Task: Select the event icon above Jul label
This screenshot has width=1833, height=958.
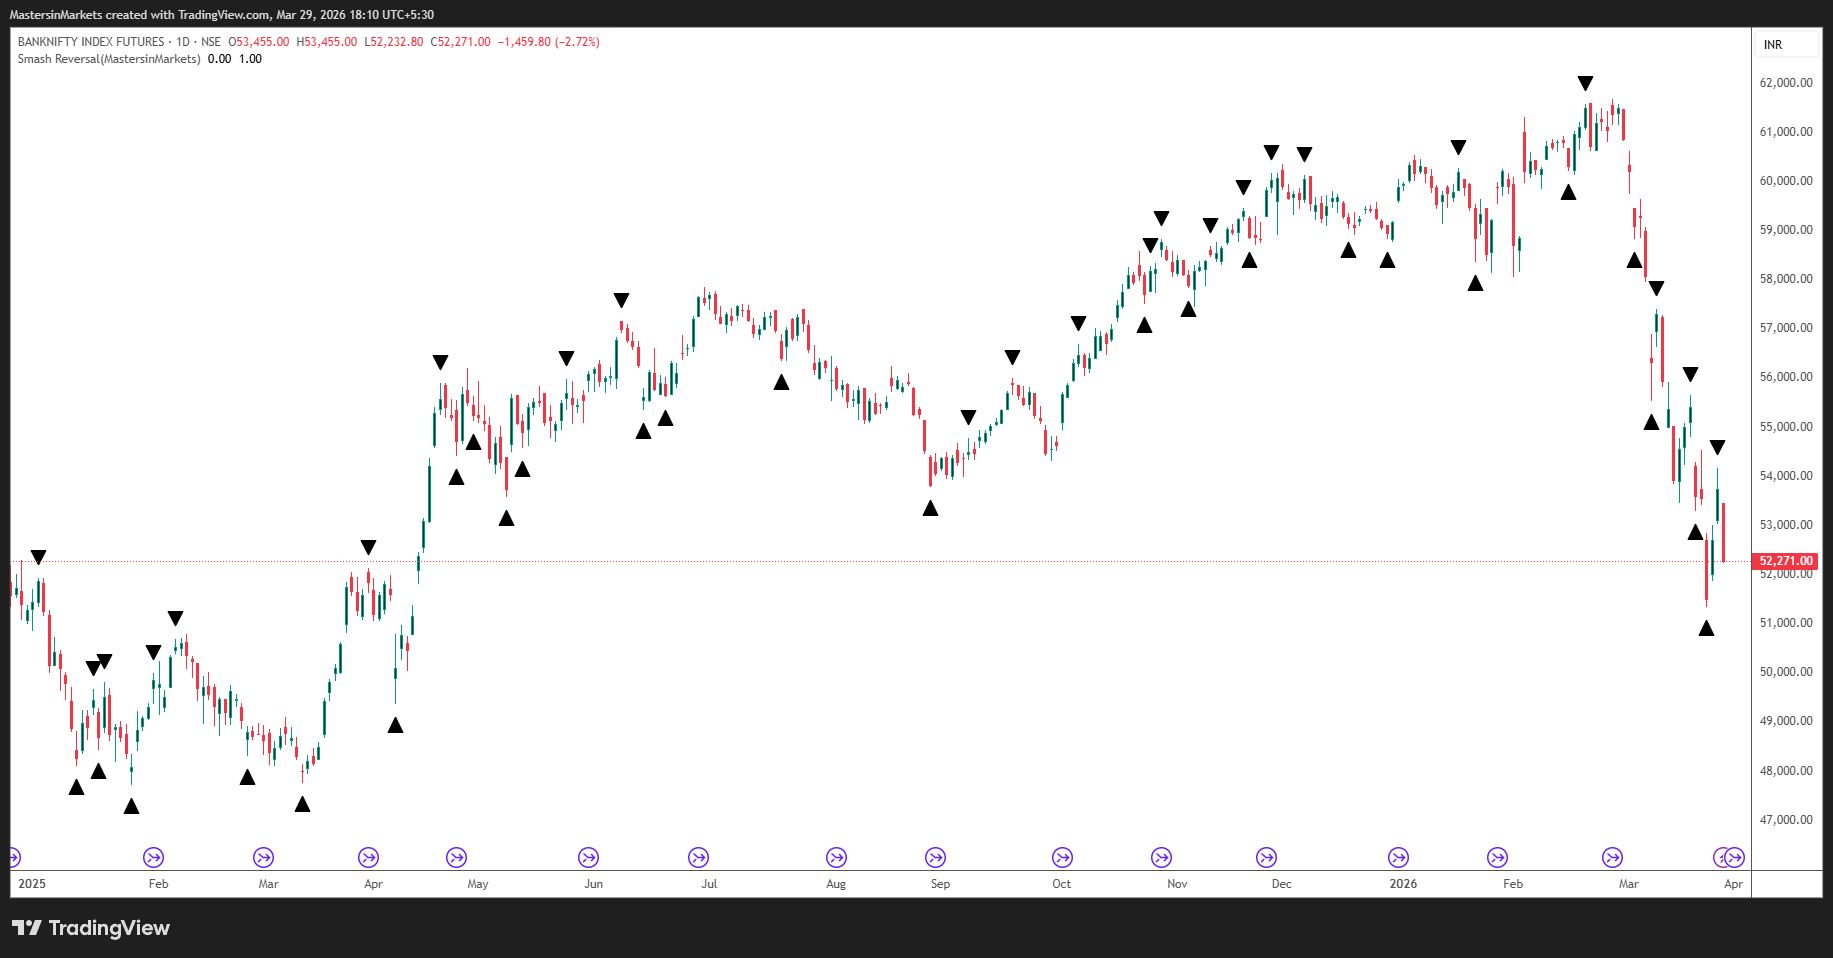Action: (x=698, y=857)
